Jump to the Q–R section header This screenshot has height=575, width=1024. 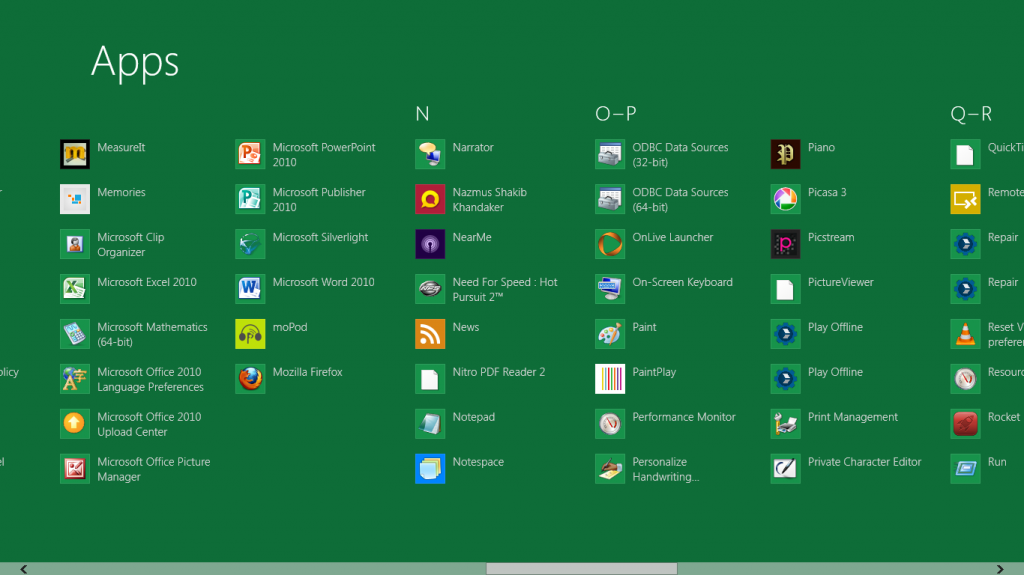pos(971,114)
